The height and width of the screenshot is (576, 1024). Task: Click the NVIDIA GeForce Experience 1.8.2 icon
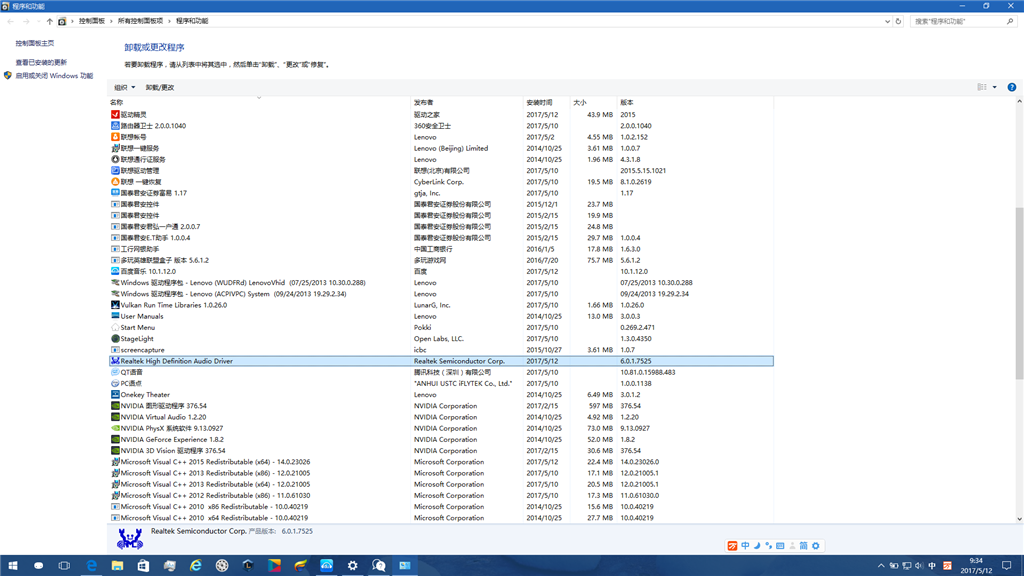[x=115, y=440]
